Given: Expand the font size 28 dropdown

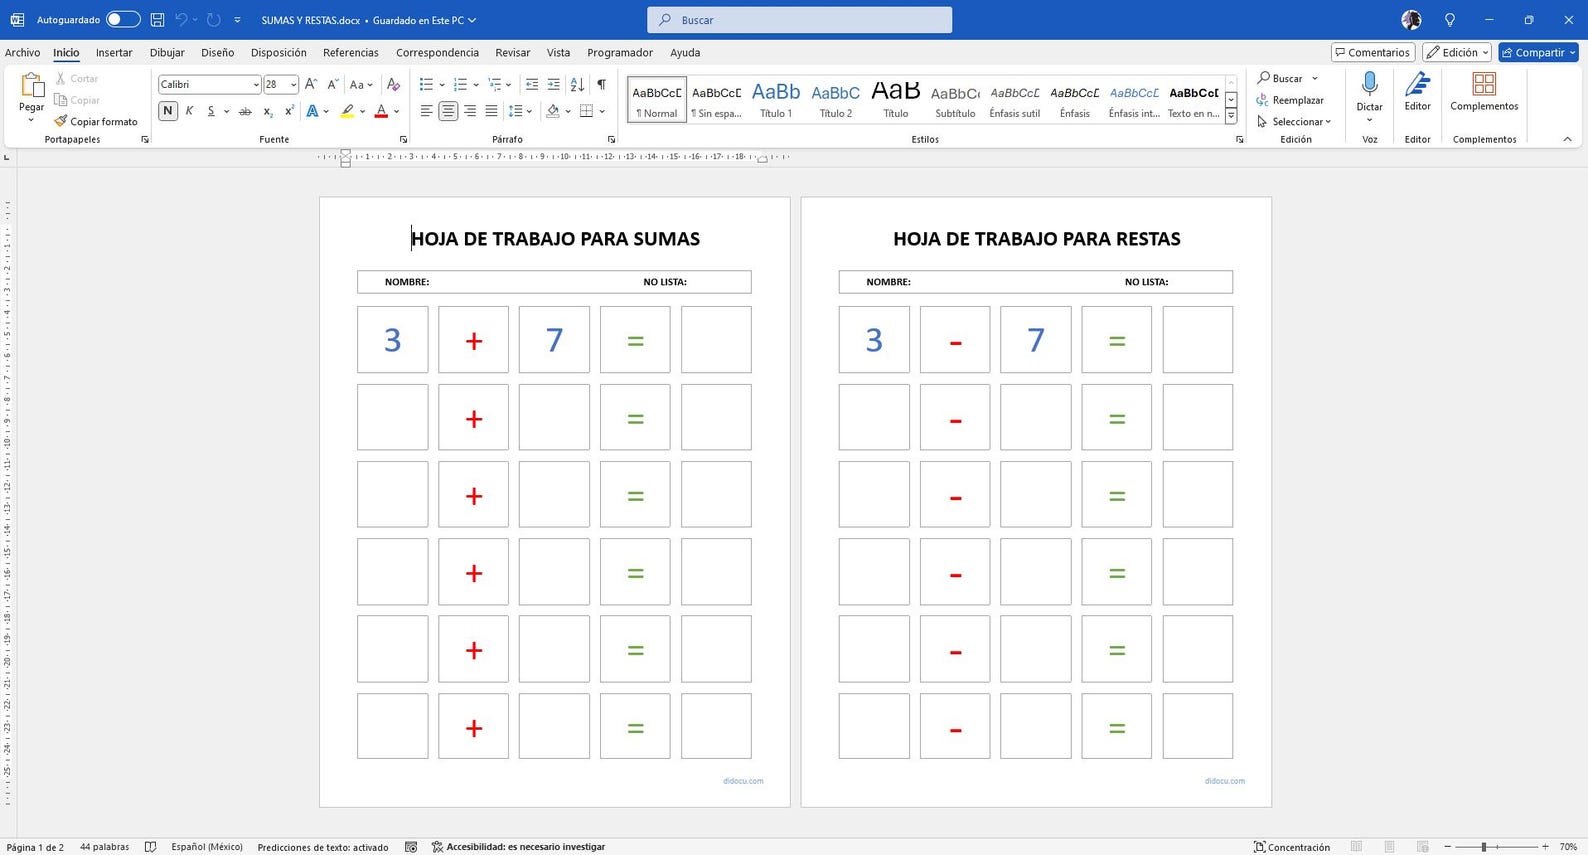Looking at the screenshot, I should point(293,84).
